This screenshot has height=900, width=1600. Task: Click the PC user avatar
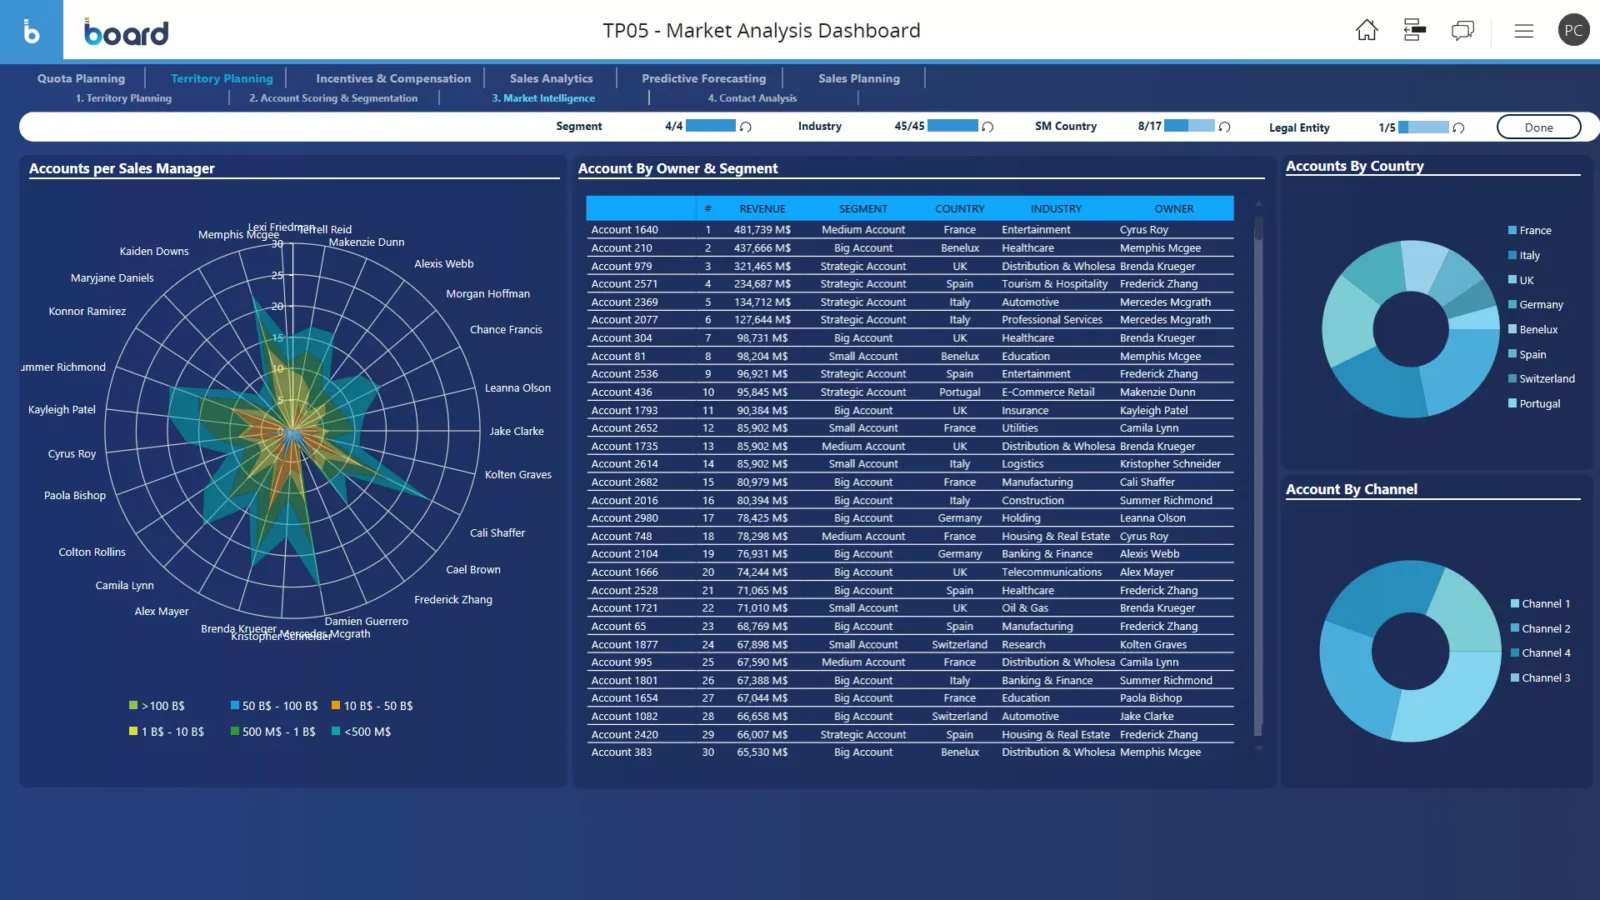click(x=1573, y=30)
